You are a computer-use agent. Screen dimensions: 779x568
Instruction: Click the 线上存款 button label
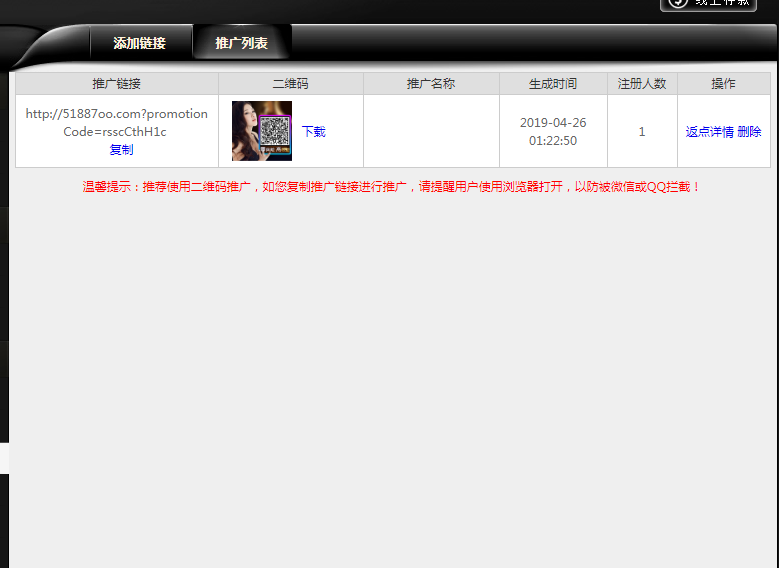tap(722, 3)
